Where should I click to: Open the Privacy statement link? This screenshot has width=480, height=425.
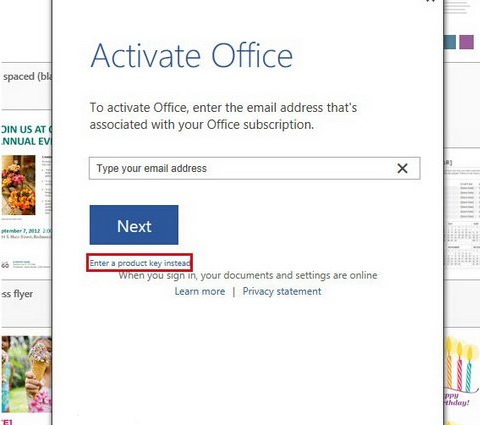282,291
